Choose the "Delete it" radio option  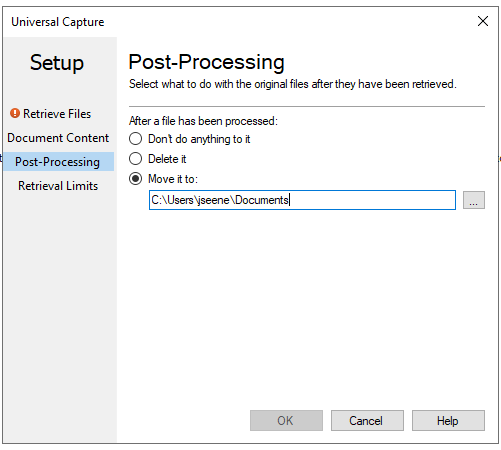(x=136, y=159)
